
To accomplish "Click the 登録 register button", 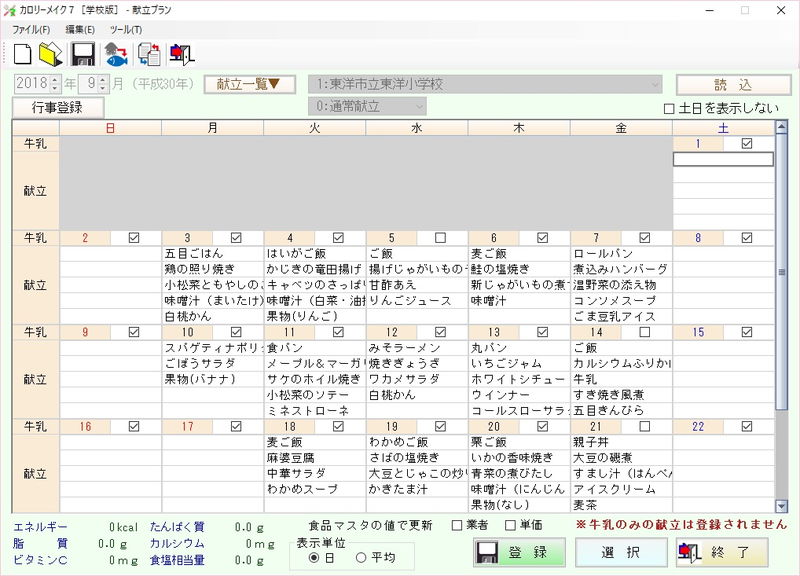I will 519,552.
